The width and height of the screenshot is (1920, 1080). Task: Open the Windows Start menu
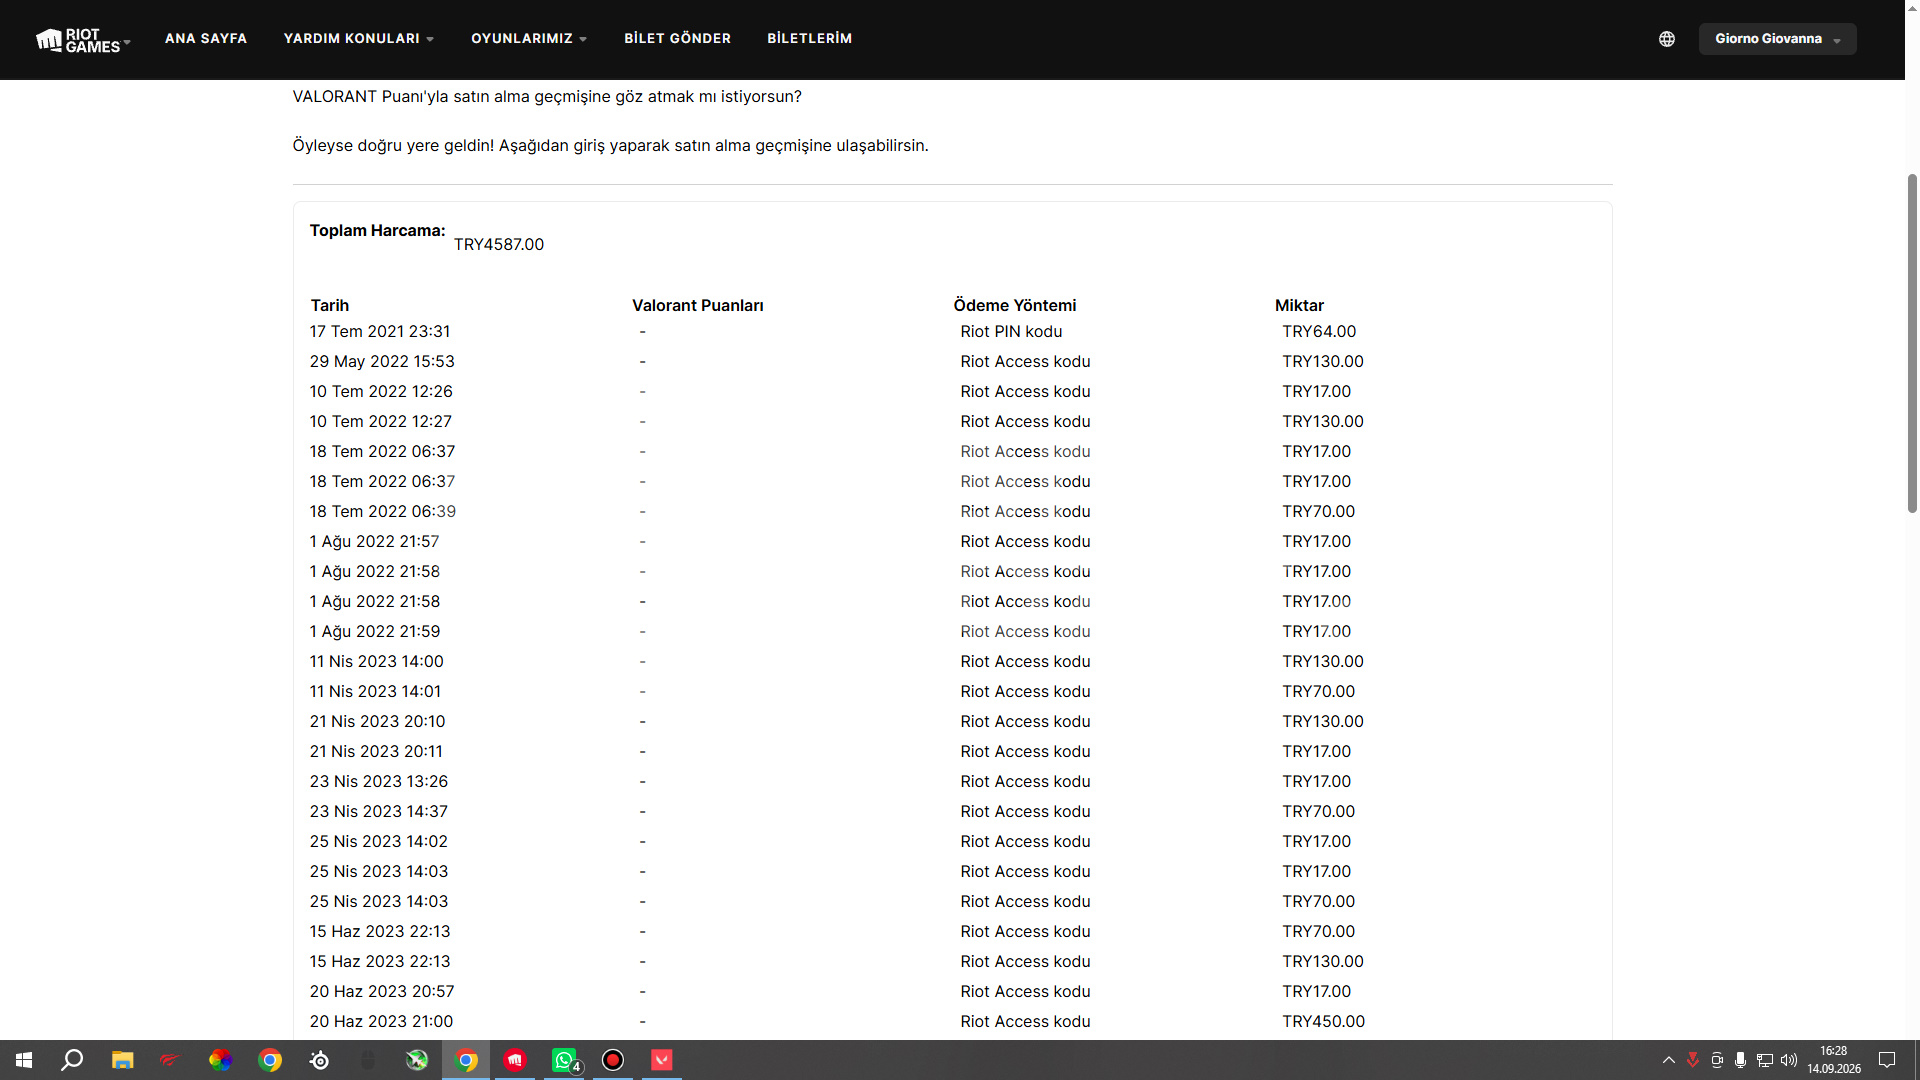(x=24, y=1060)
